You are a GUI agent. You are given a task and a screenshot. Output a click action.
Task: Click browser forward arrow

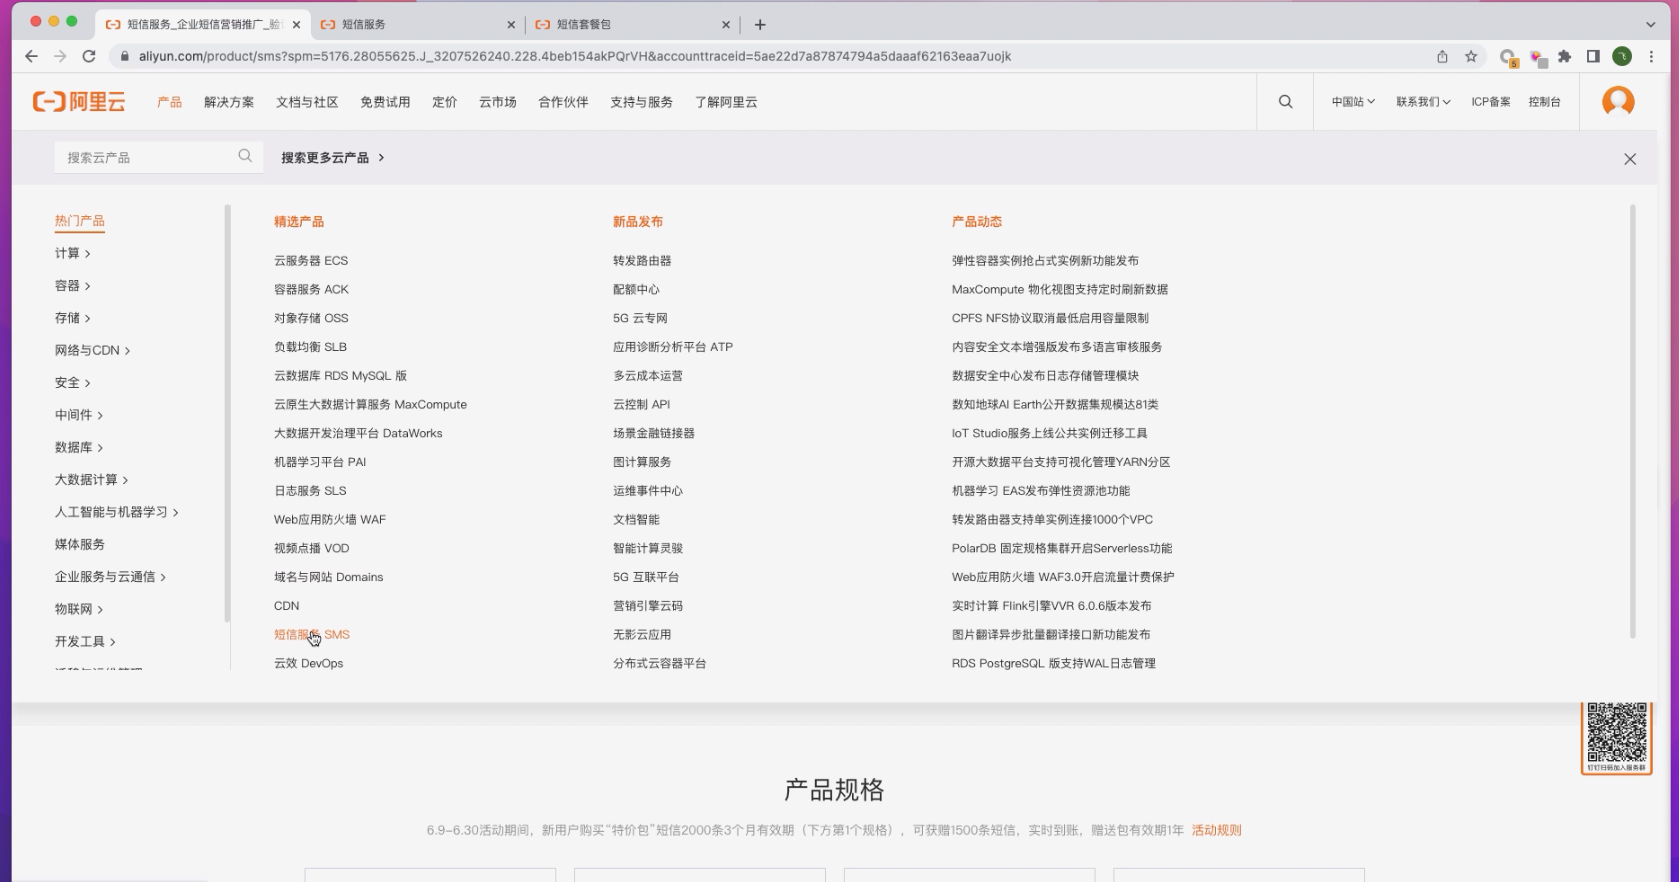tap(60, 56)
